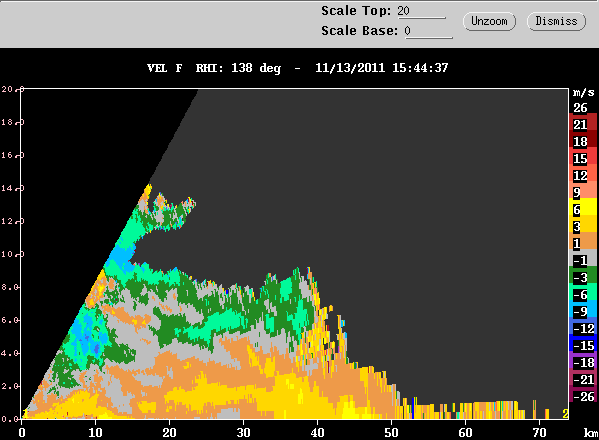This screenshot has width=599, height=440.
Task: Click the m/s units label
Action: [584, 93]
